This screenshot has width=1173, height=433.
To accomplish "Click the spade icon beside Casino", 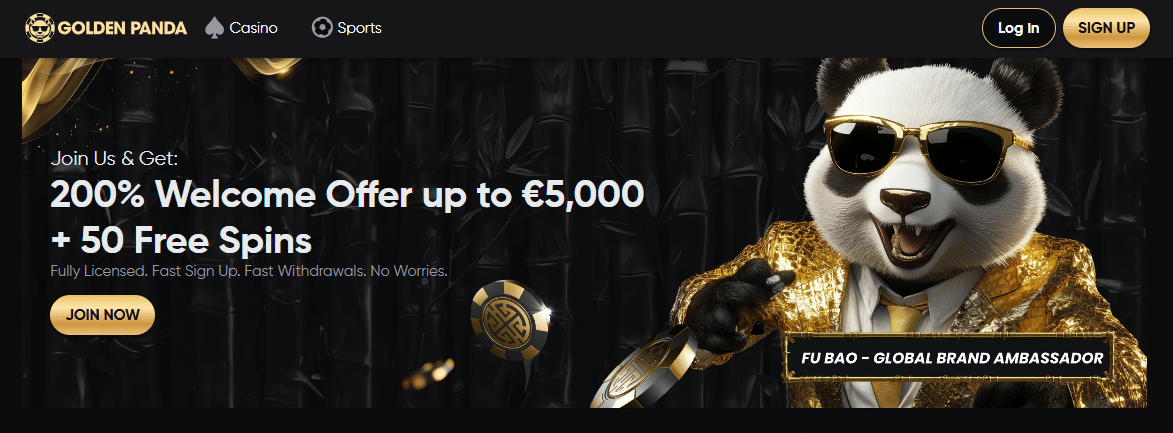I will click(215, 28).
